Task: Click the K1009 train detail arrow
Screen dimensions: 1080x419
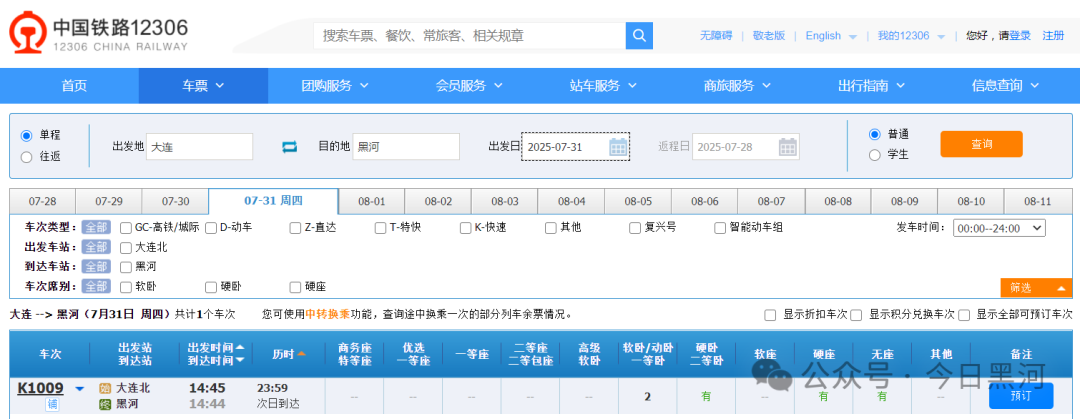Action: (79, 389)
